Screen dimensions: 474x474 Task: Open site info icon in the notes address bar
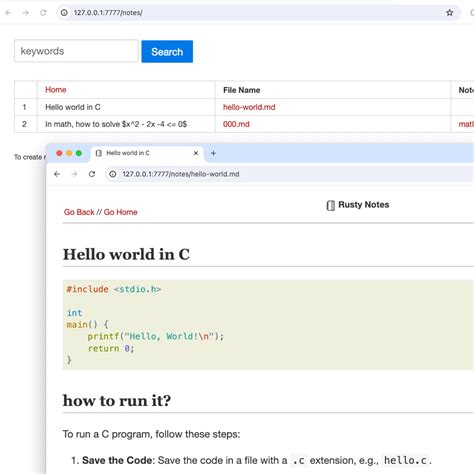tap(64, 13)
